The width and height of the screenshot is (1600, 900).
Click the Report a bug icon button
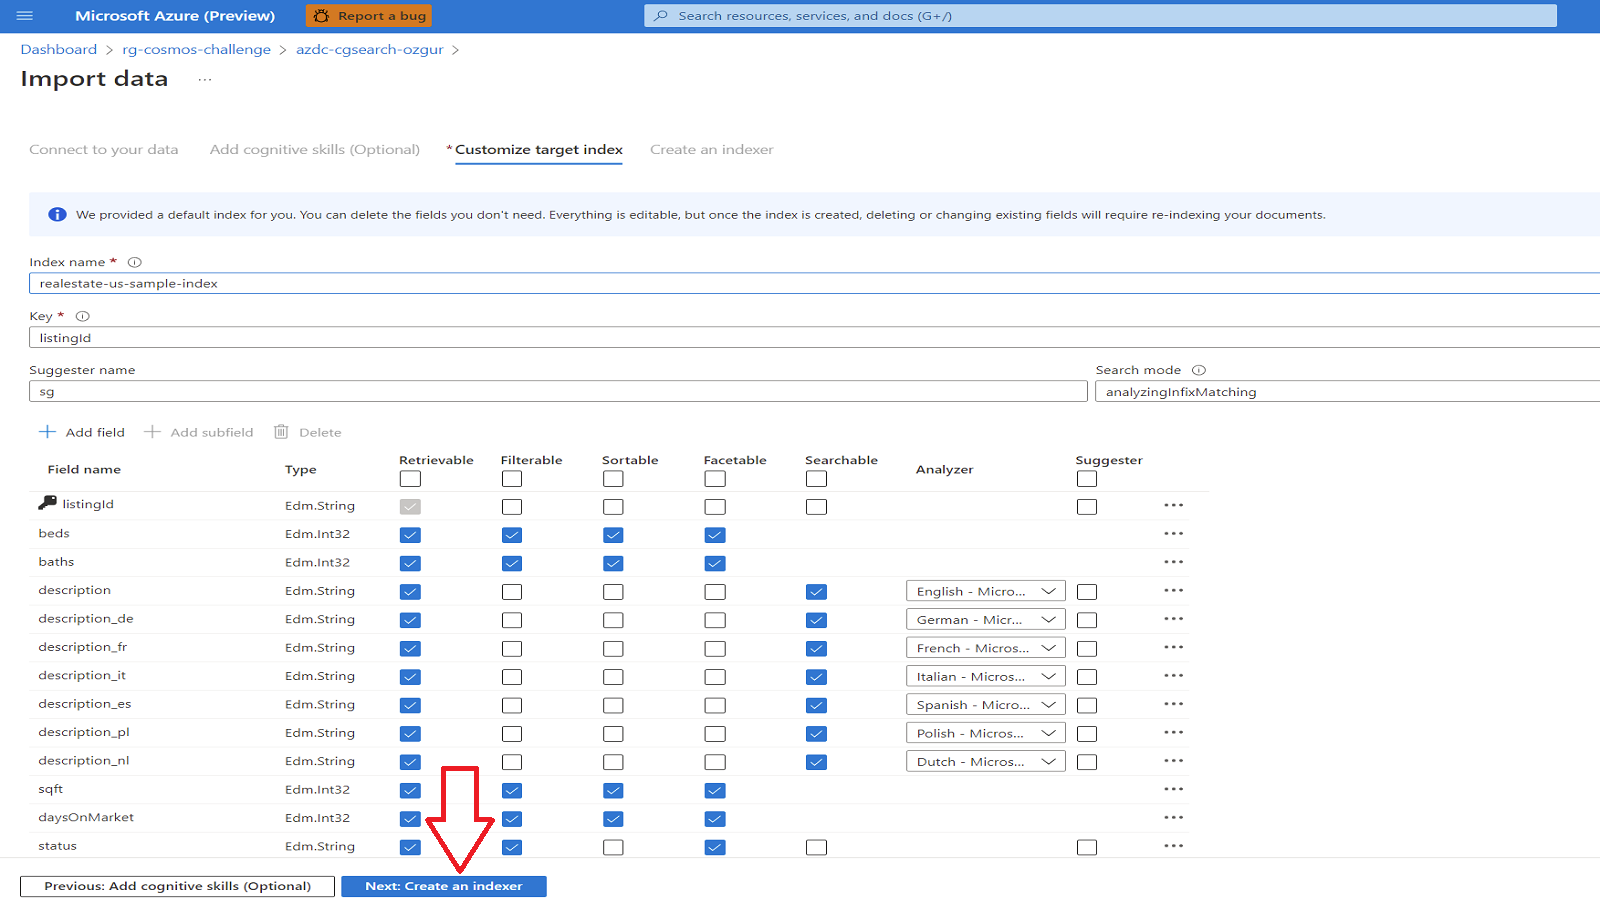(322, 15)
